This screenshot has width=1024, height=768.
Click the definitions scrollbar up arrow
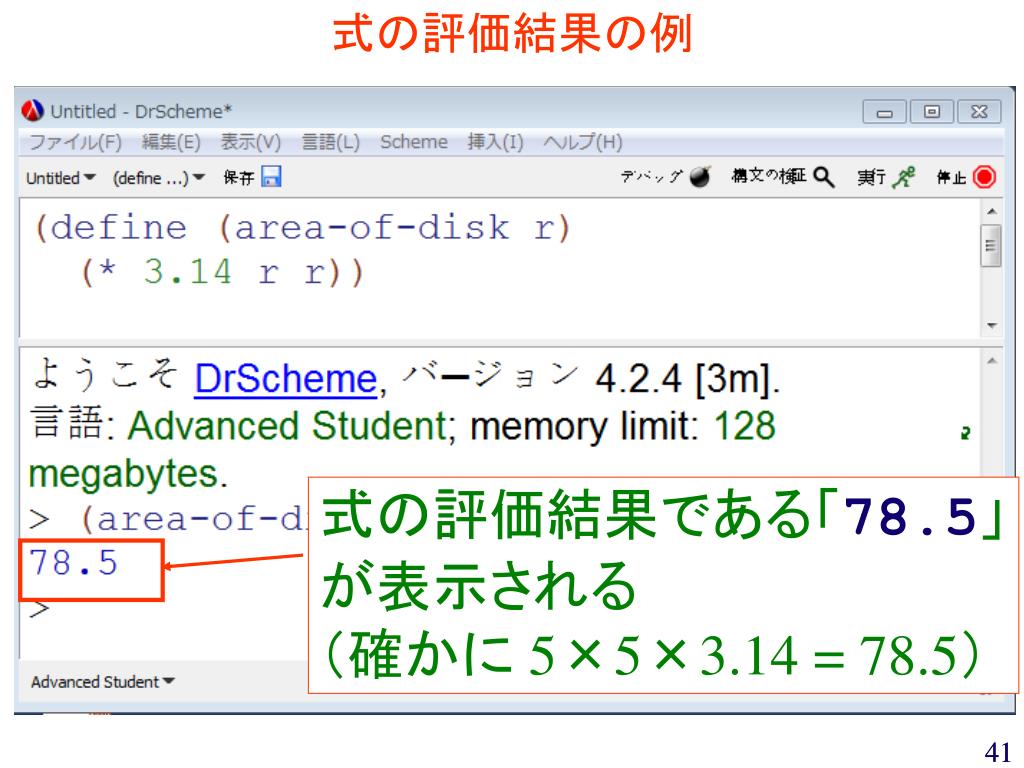[991, 212]
